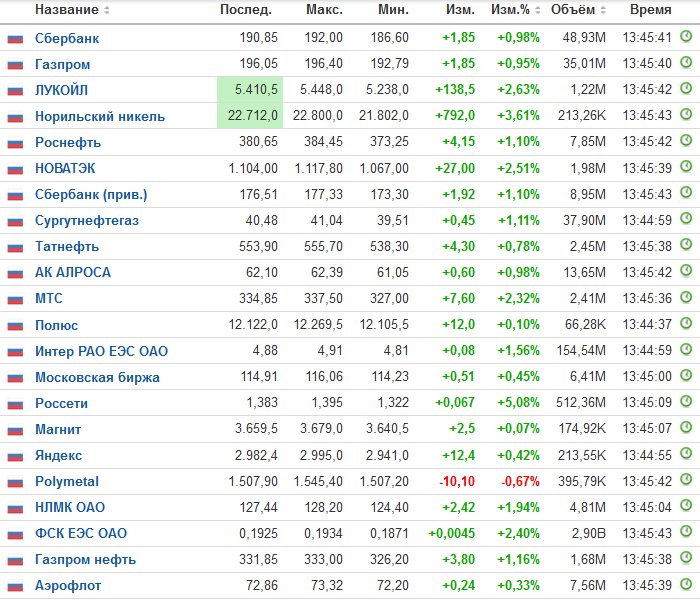Open the Татнефть stock link
The width and height of the screenshot is (700, 602).
[x=67, y=247]
